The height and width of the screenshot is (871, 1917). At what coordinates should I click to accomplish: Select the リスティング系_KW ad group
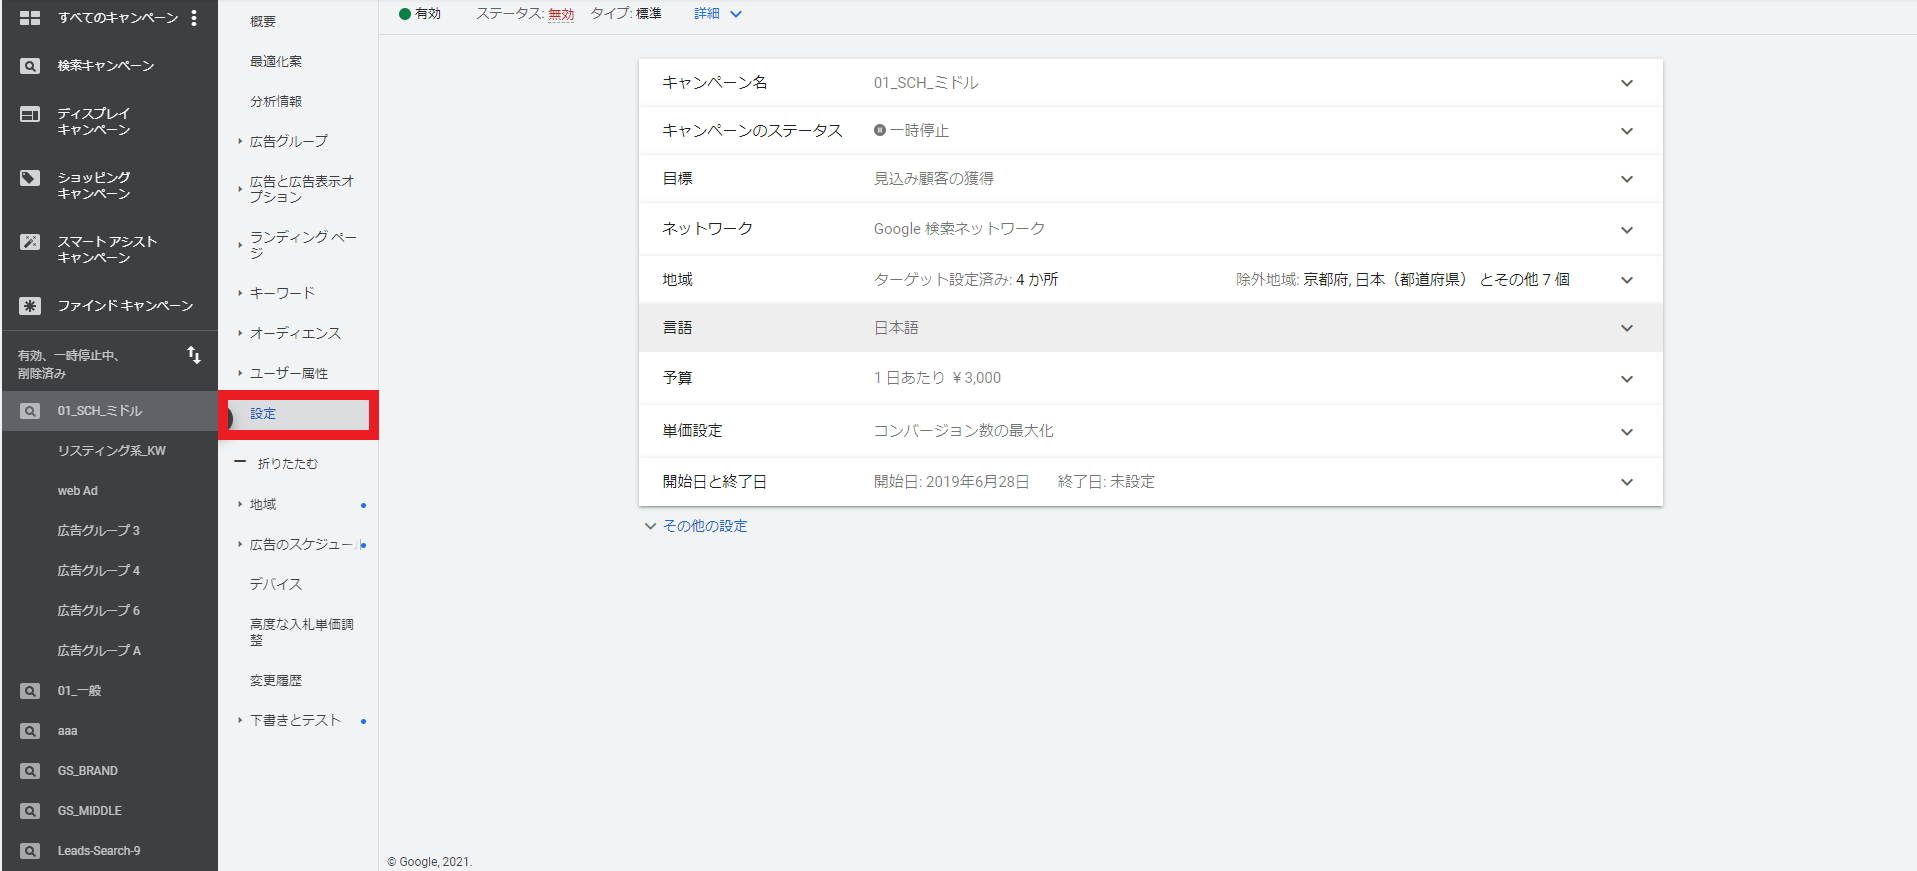click(x=112, y=451)
